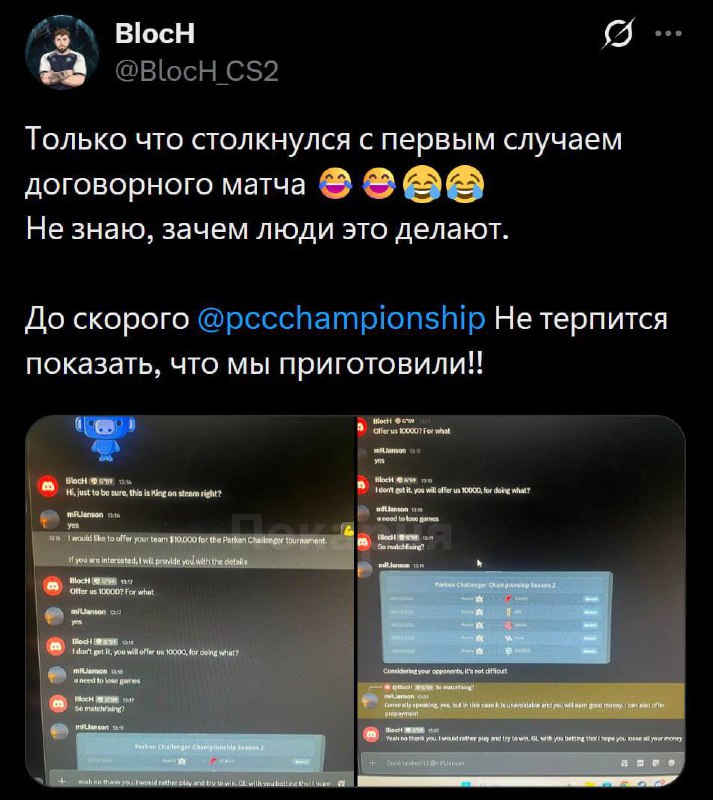This screenshot has width=713, height=800.
Task: Click avatar beside 'Hi, just to be sure' message
Action: pos(48,487)
